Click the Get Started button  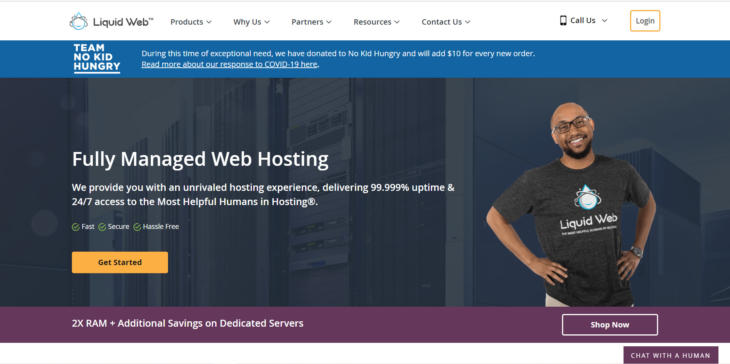click(120, 263)
